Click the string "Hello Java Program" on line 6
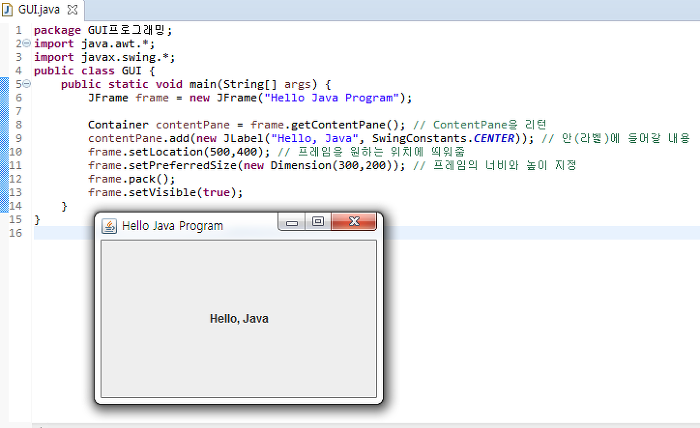Image resolution: width=700 pixels, height=428 pixels. (x=331, y=98)
